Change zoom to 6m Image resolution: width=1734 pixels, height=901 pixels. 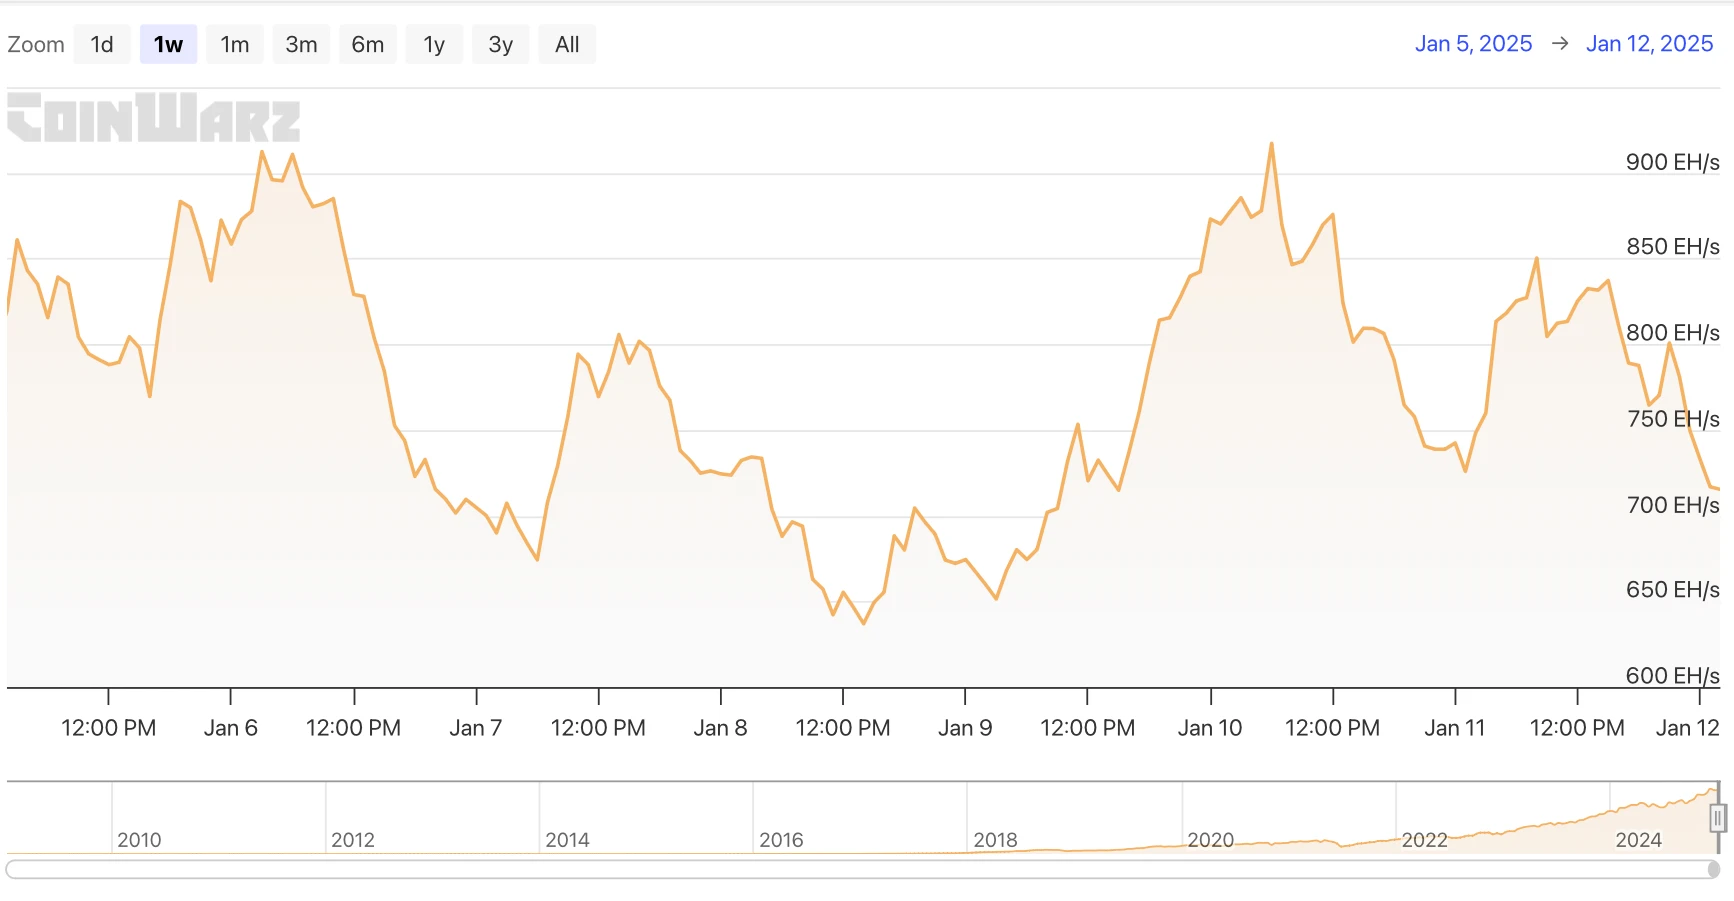click(368, 45)
